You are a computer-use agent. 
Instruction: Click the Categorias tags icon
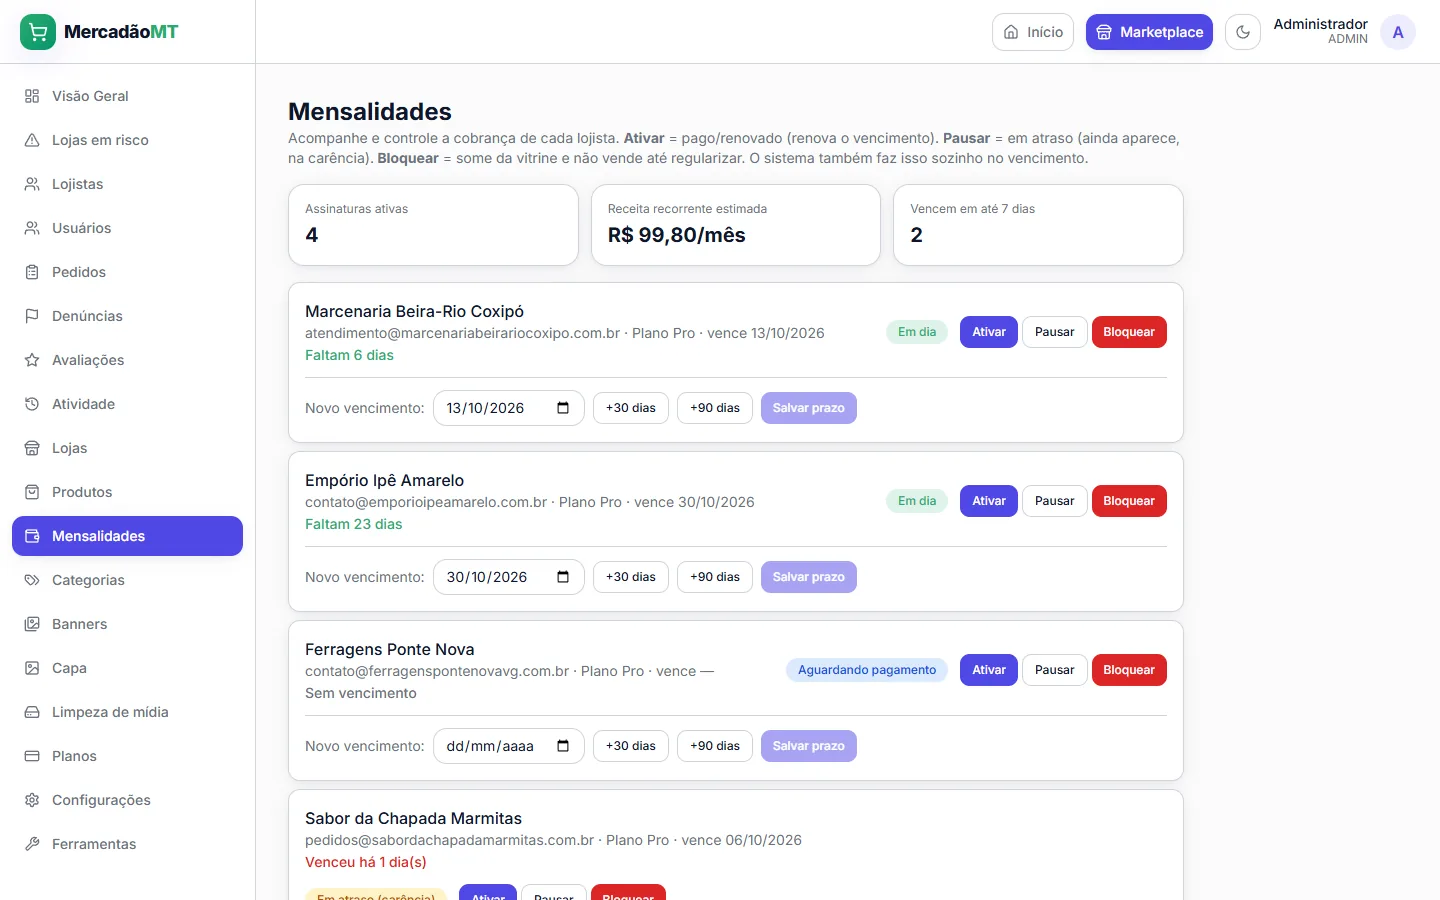point(32,580)
